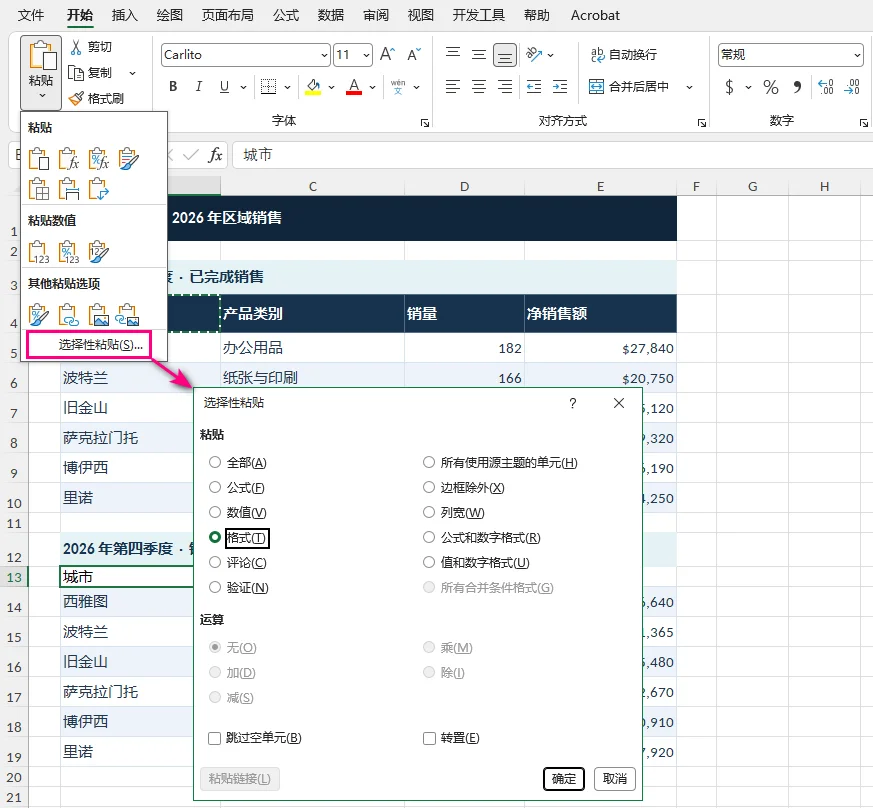Switch to the 页面布局 ribbon tab
Viewport: 873px width, 808px height.
[228, 15]
